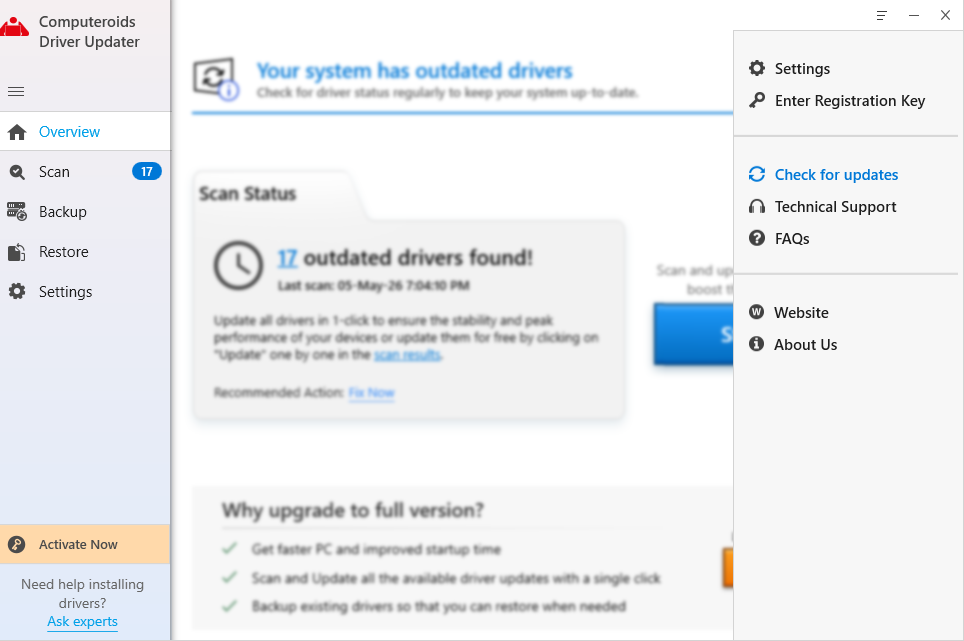Viewport: 964px width, 641px height.
Task: Click the Technical Support headset icon
Action: [757, 206]
